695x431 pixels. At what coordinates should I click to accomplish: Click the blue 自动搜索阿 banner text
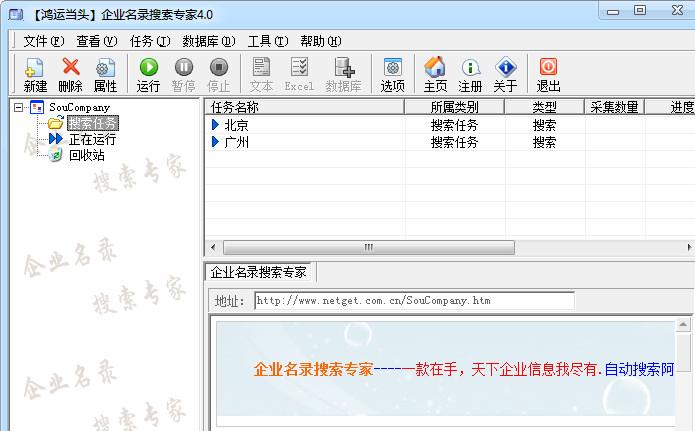coord(639,369)
